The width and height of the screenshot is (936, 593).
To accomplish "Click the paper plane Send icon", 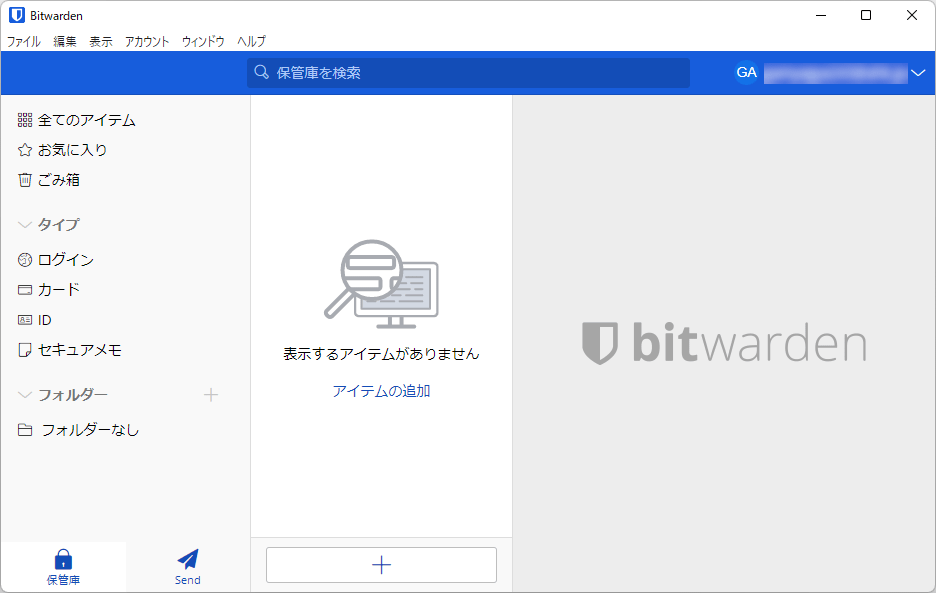I will point(188,560).
